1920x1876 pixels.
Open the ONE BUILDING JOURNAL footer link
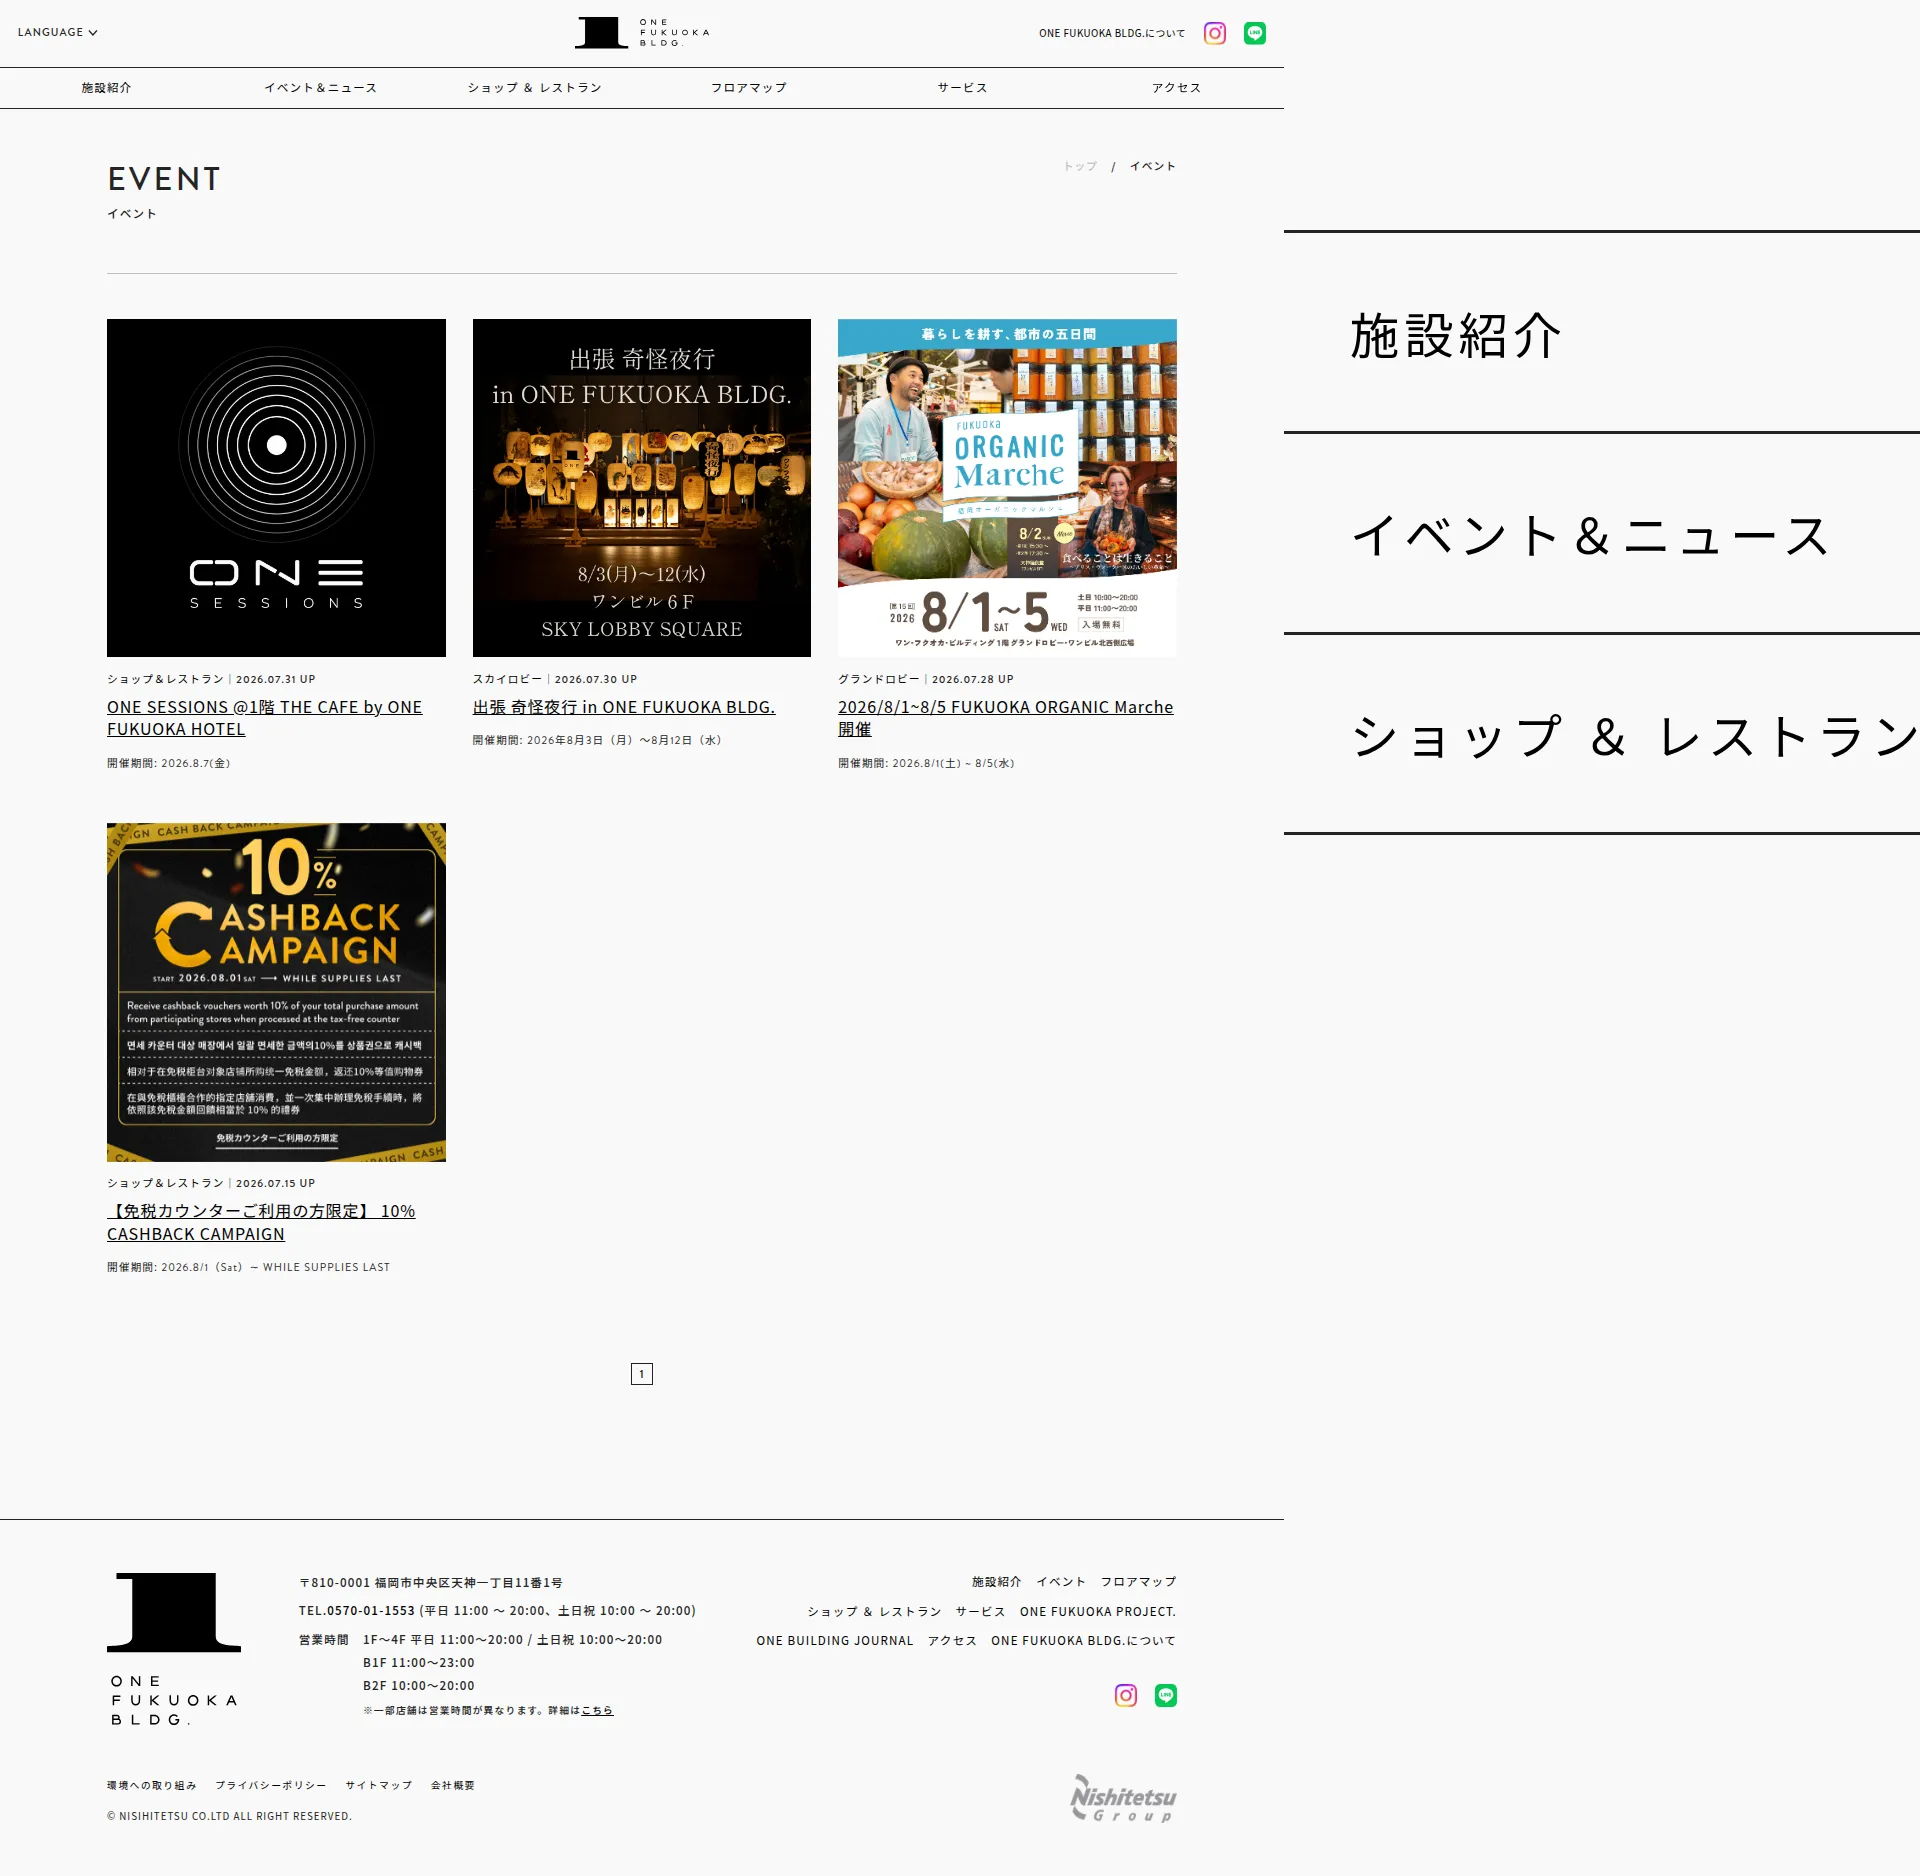tap(835, 1641)
